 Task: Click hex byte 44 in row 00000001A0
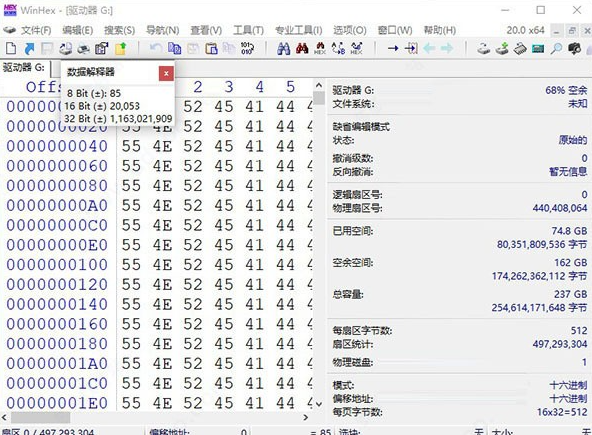285,364
